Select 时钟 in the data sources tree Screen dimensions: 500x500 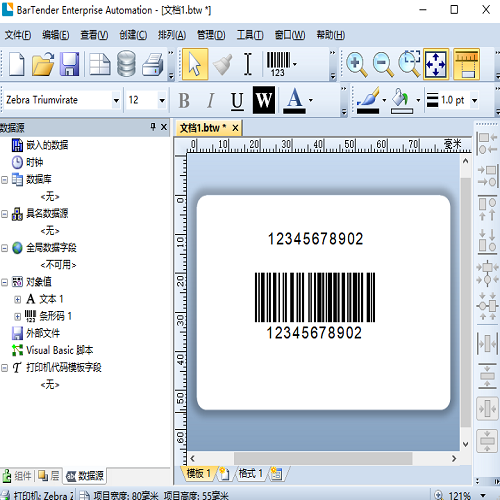(x=34, y=162)
